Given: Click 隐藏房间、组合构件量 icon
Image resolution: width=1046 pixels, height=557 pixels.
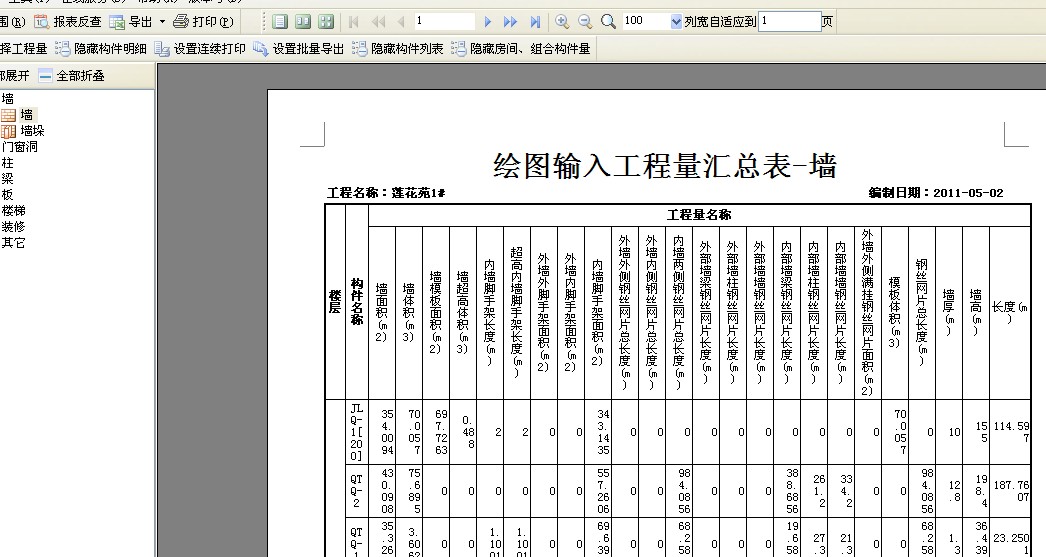Looking at the screenshot, I should point(458,49).
